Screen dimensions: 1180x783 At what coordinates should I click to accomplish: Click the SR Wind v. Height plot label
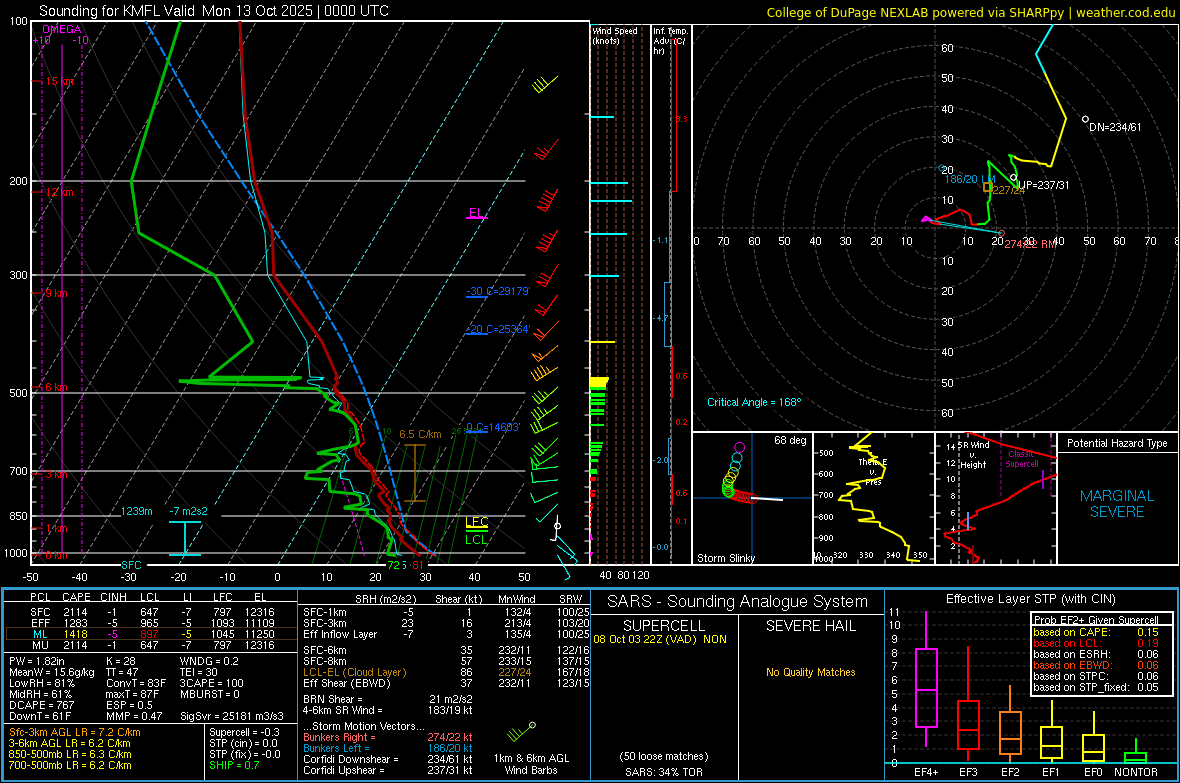tap(973, 455)
